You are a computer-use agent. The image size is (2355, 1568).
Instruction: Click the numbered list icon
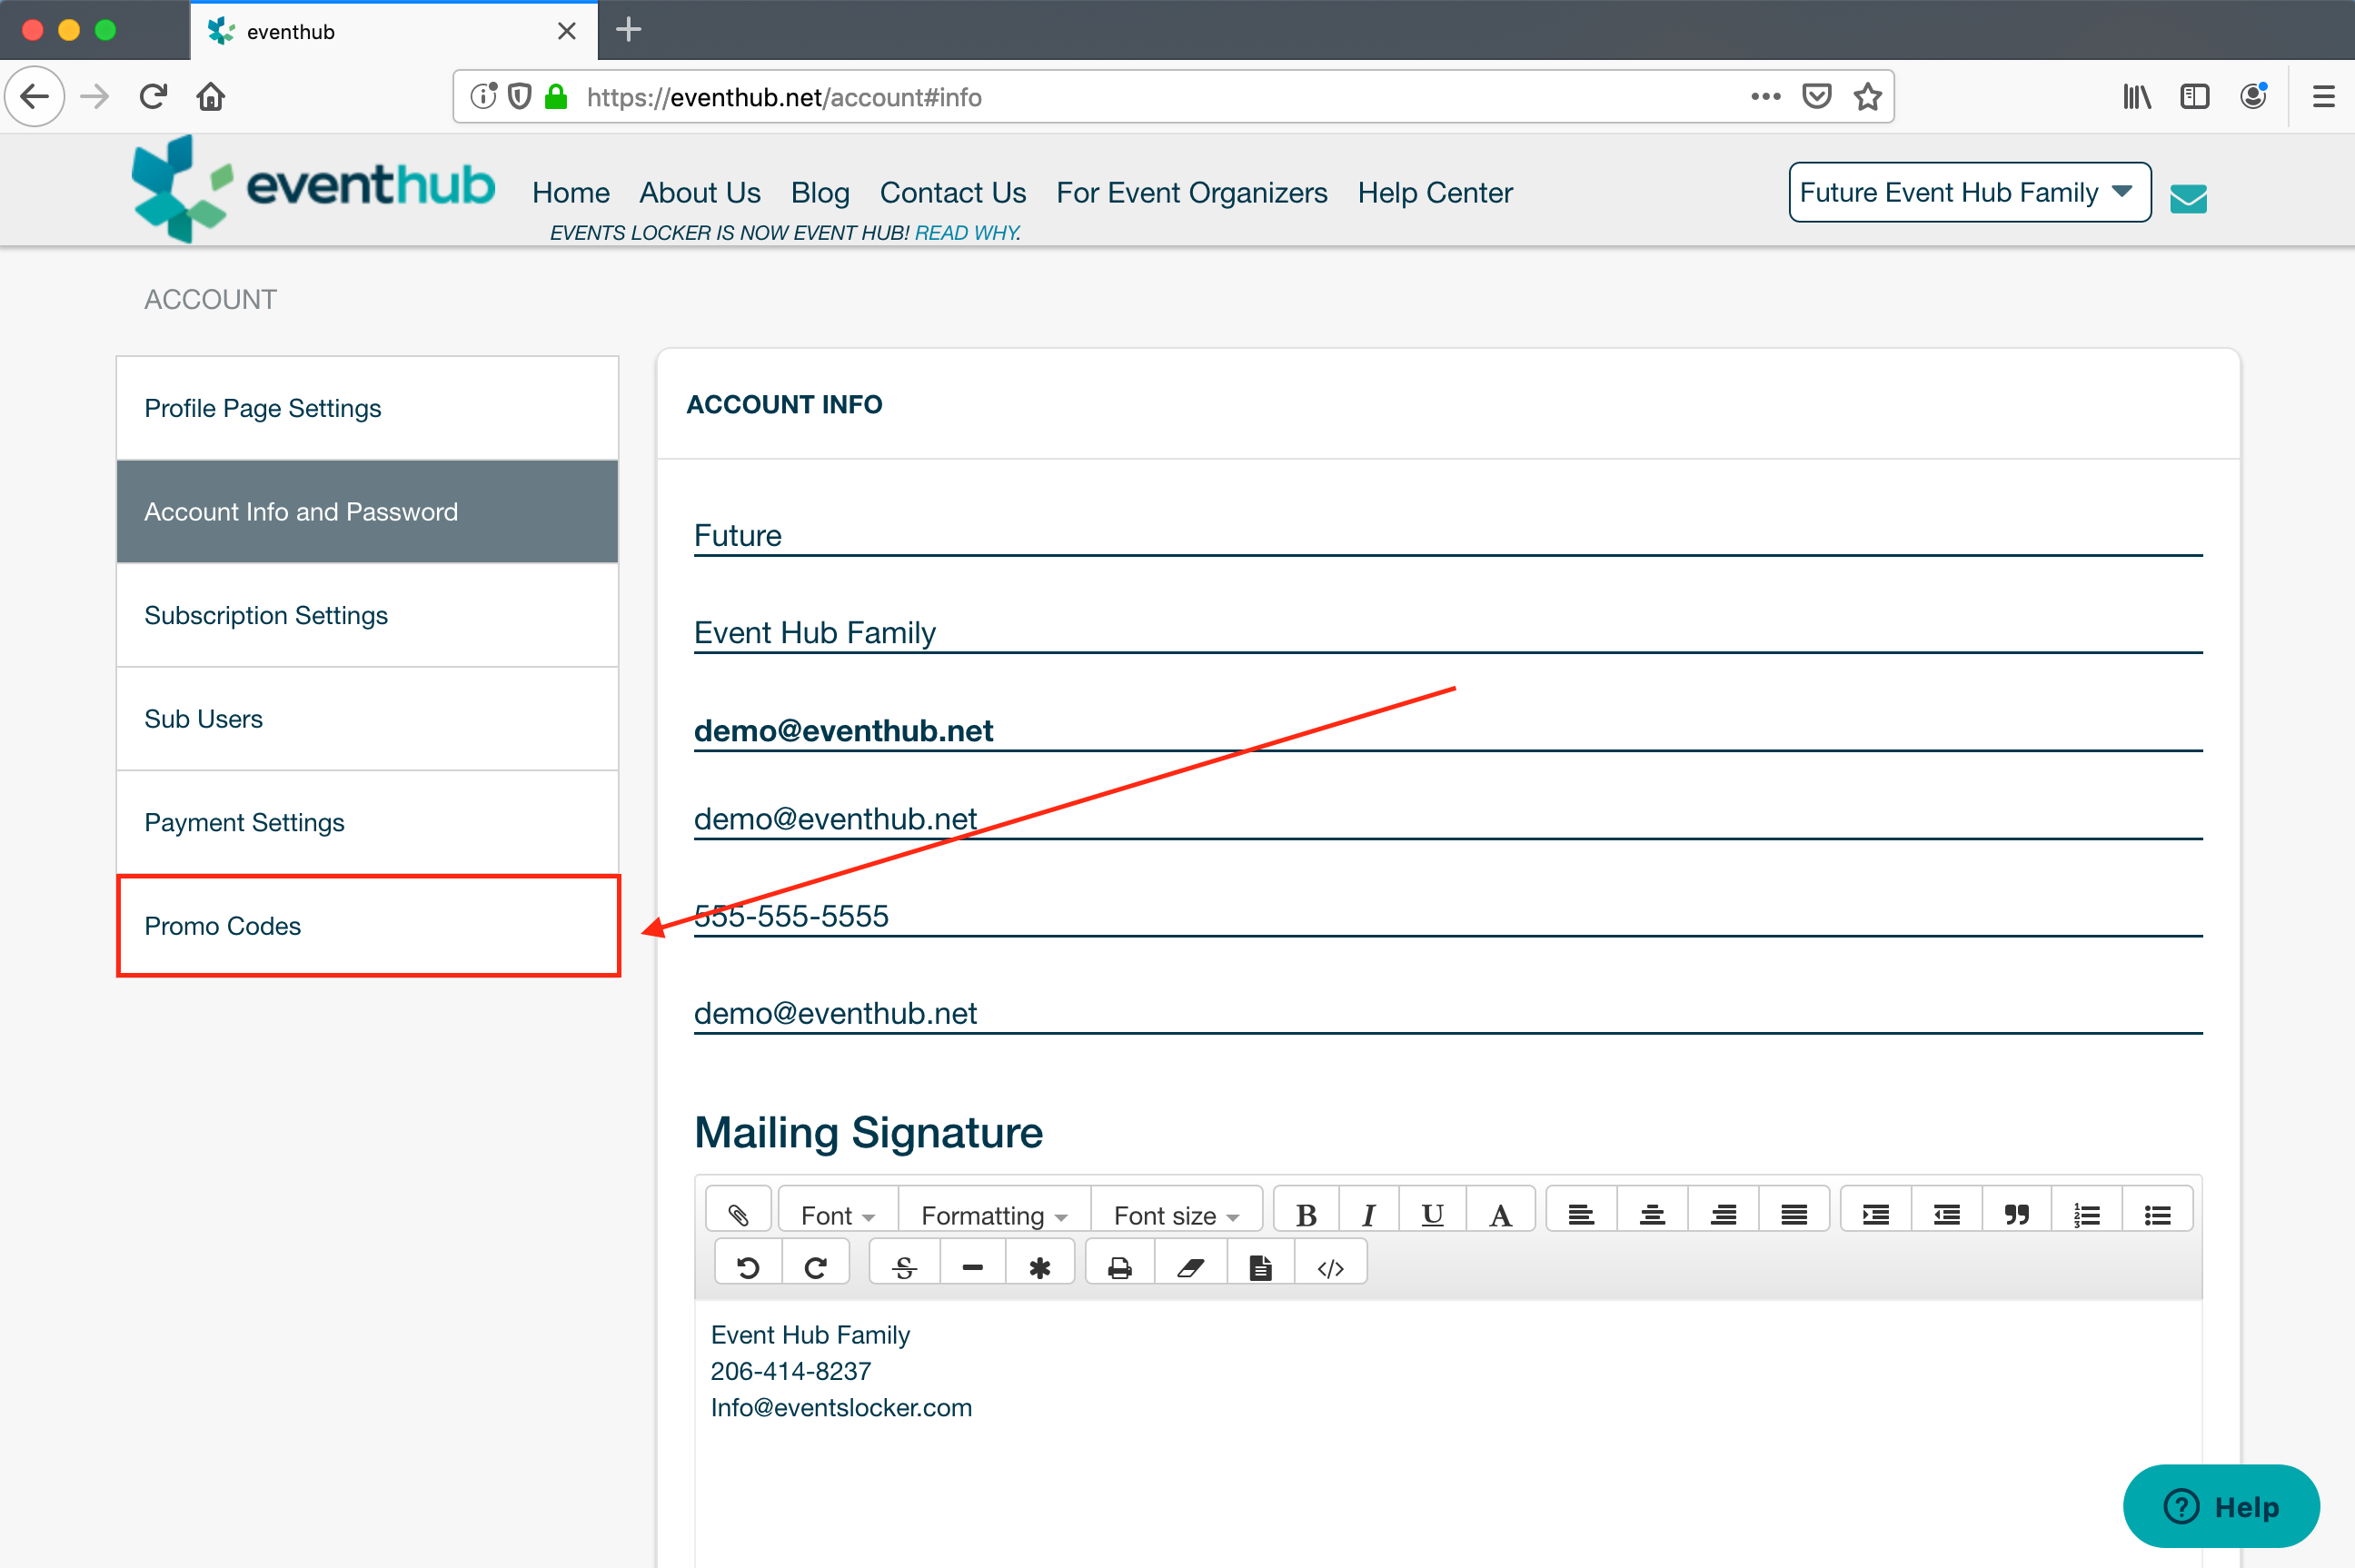coord(2086,1214)
